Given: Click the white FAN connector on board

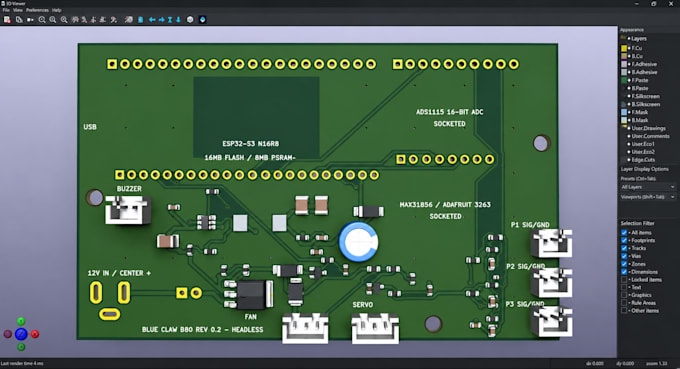Looking at the screenshot, I should [305, 328].
